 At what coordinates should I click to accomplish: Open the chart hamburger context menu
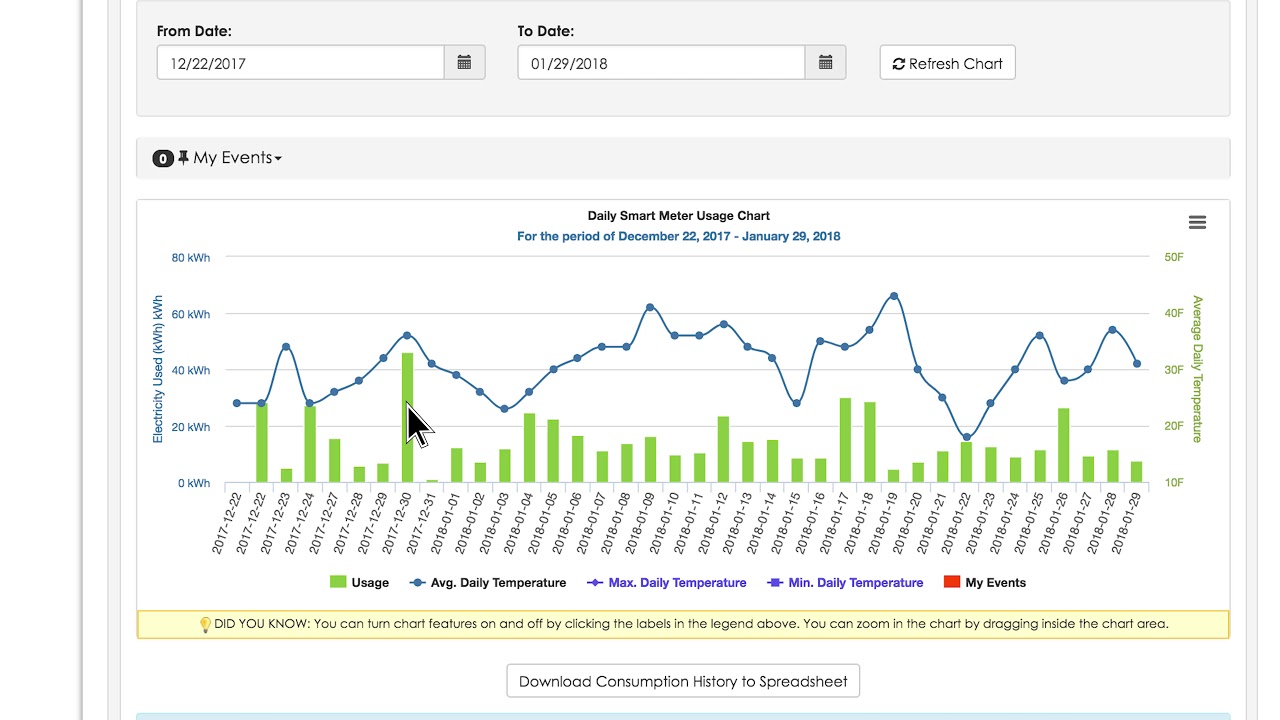pos(1197,222)
